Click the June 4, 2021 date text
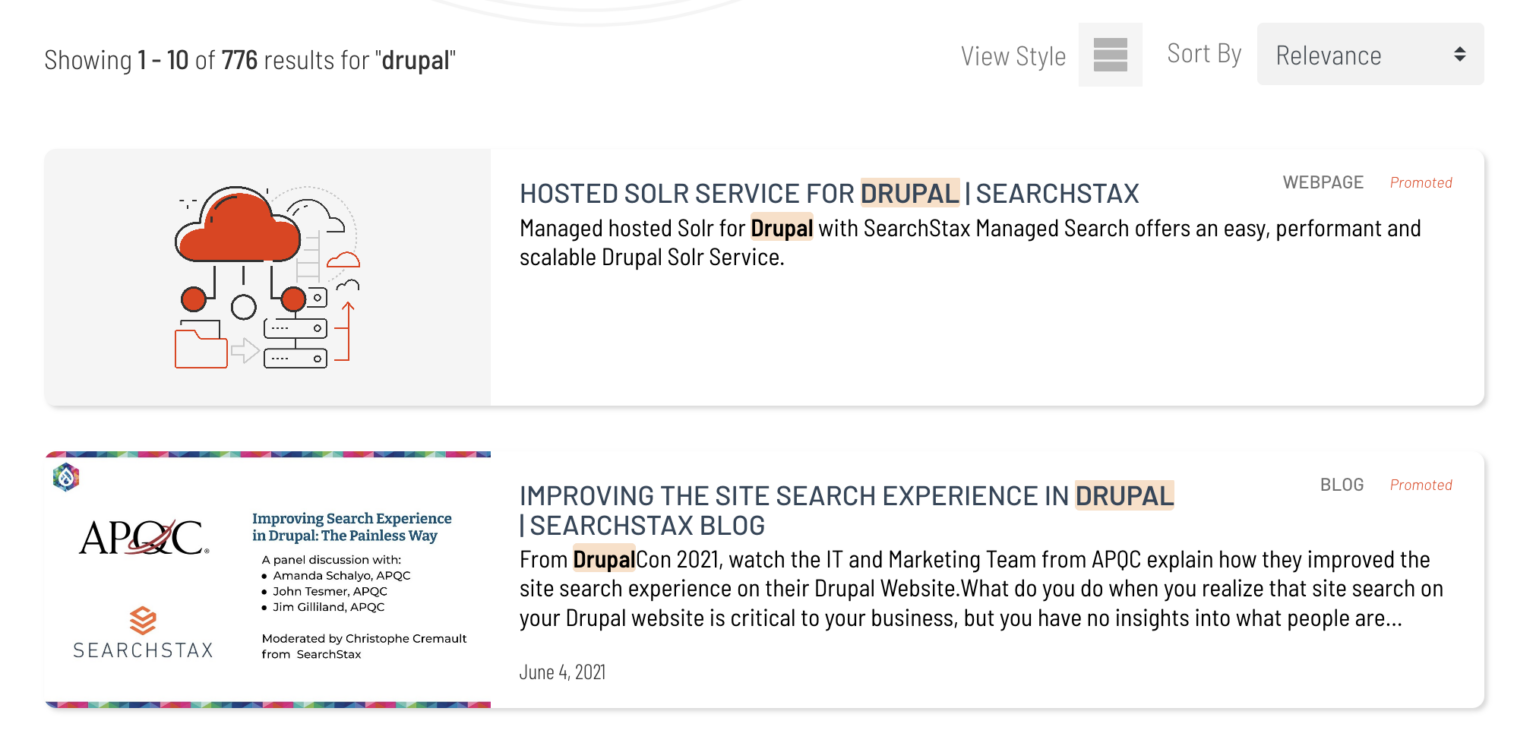This screenshot has width=1536, height=743. tap(562, 671)
